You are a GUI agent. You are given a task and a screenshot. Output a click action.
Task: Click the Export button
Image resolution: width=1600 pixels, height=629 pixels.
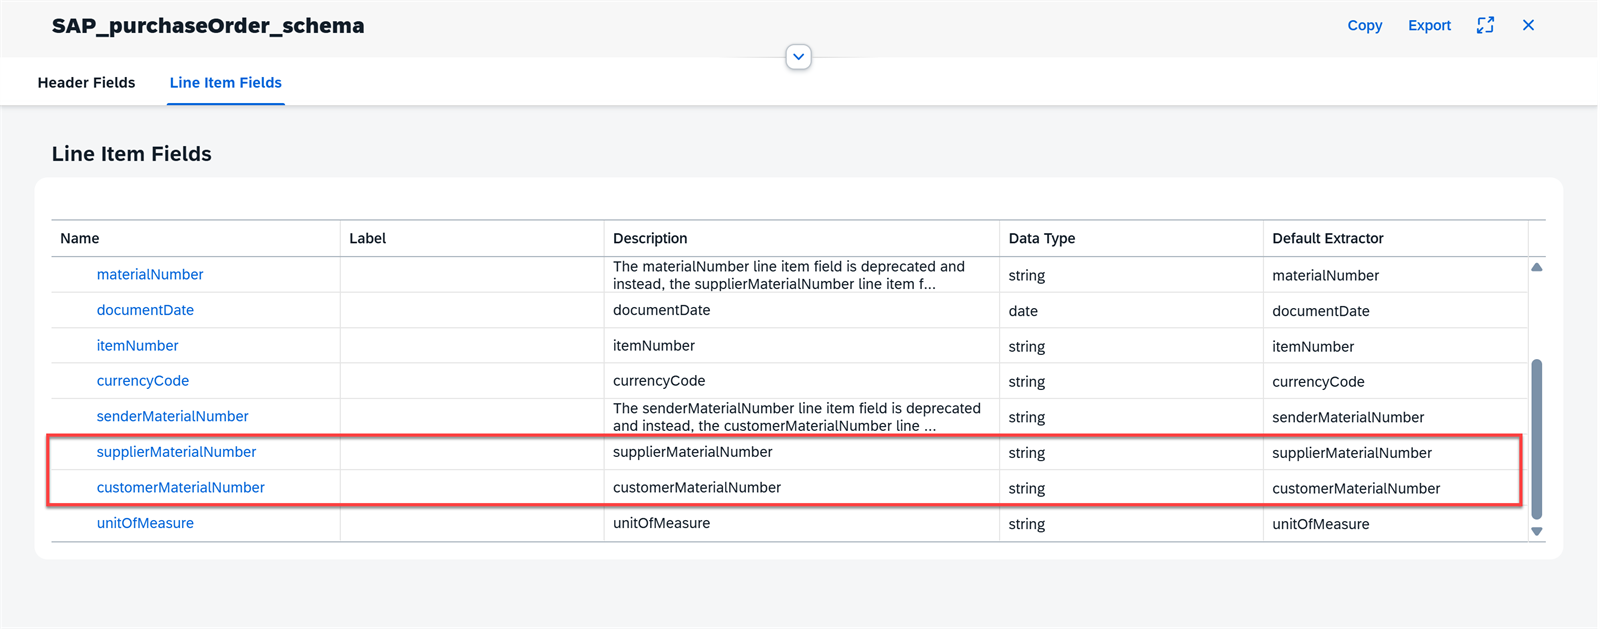pyautogui.click(x=1429, y=25)
